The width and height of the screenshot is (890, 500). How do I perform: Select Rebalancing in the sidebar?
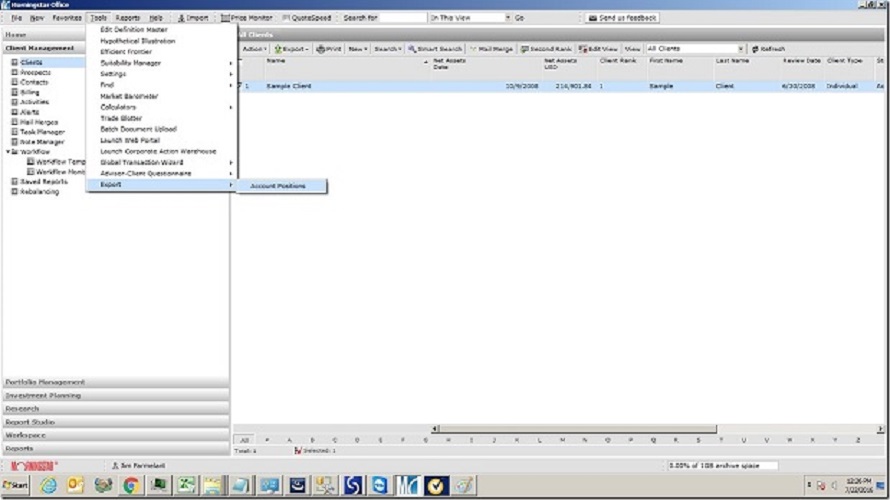tap(39, 192)
